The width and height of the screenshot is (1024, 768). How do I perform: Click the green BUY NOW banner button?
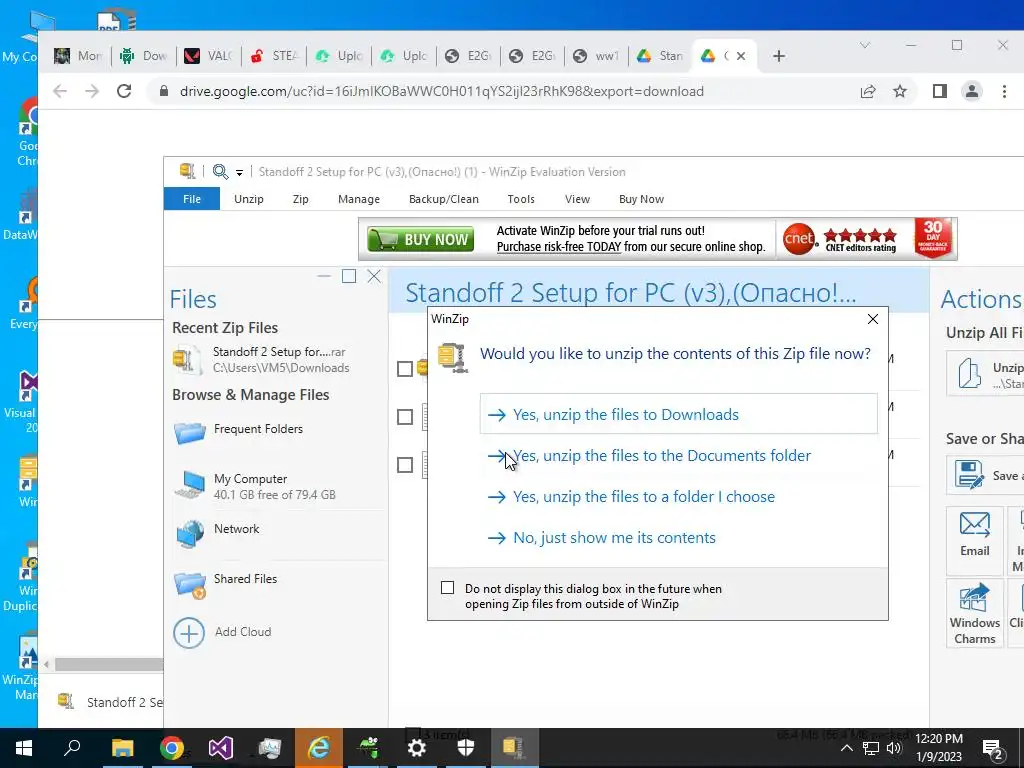[420, 239]
